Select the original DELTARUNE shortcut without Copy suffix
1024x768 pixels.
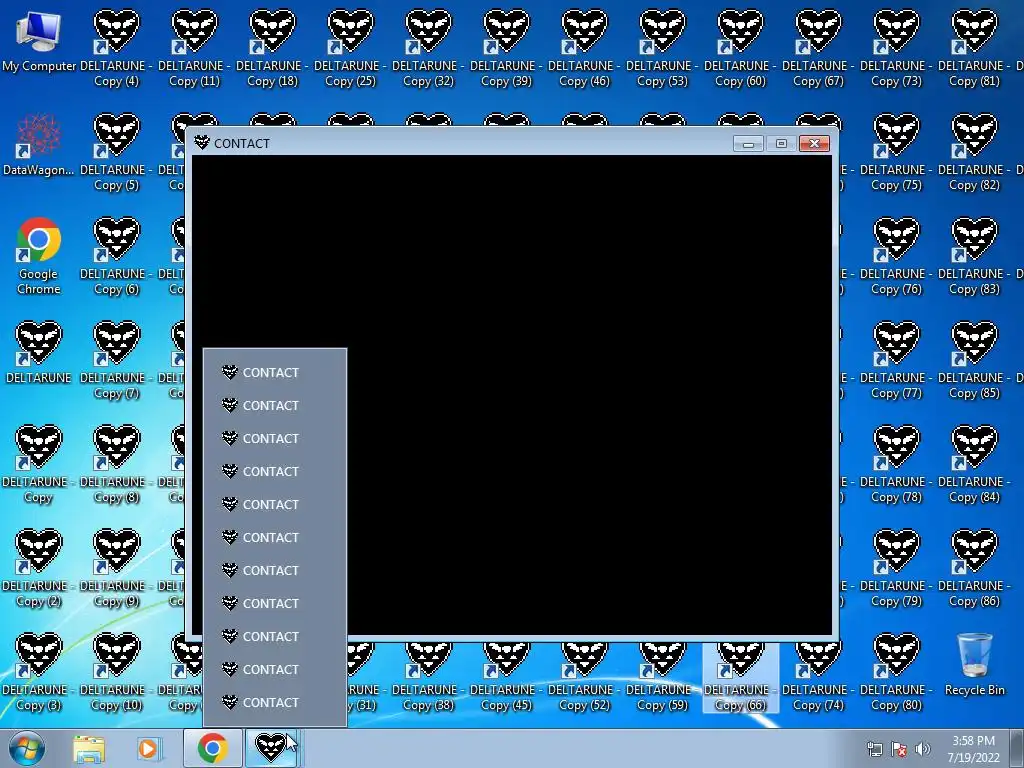tap(39, 353)
